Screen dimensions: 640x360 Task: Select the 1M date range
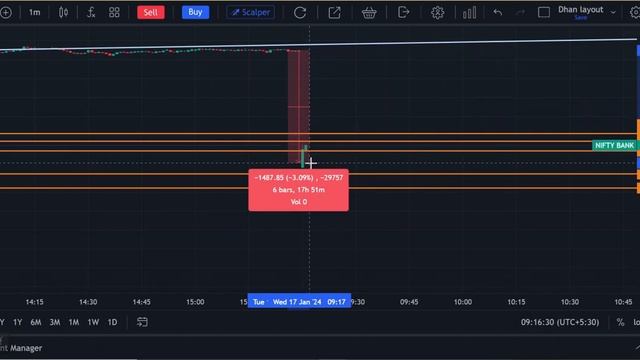tap(74, 322)
